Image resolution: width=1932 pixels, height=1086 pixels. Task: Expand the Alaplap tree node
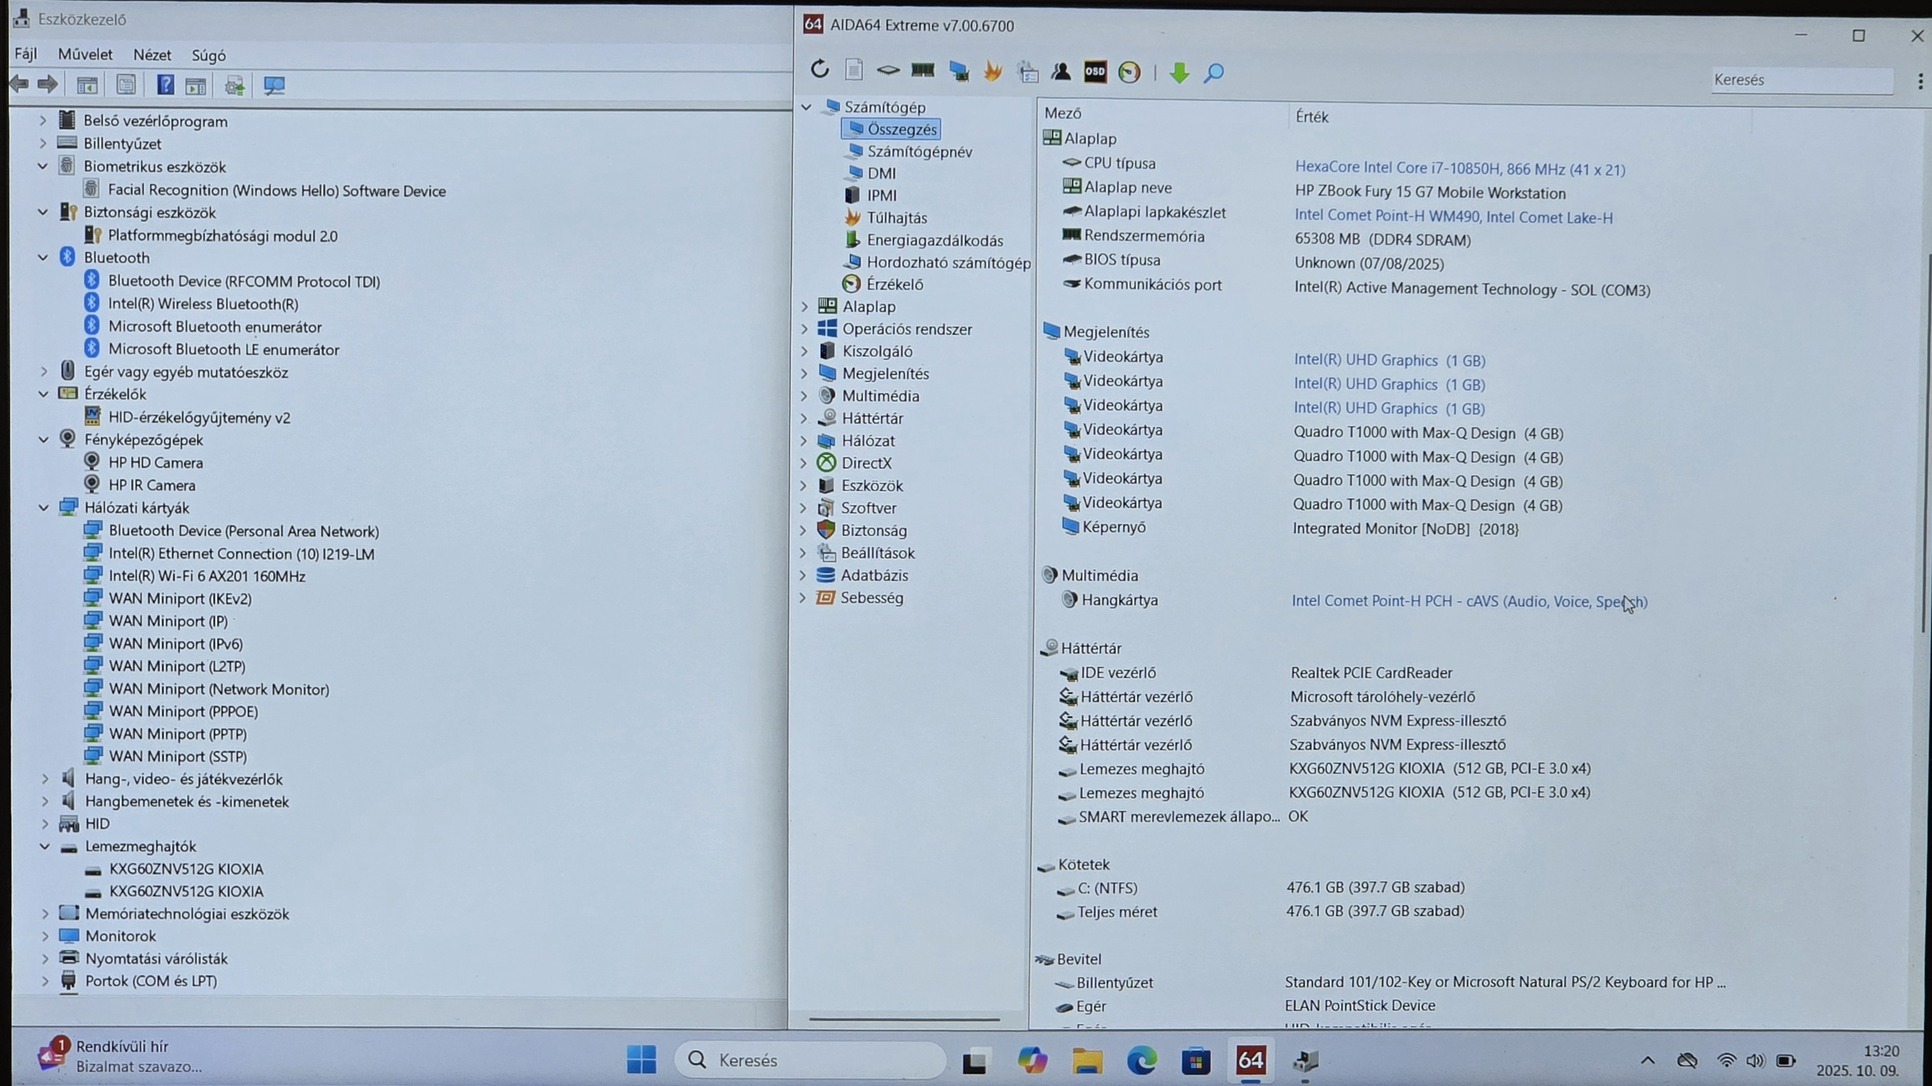(805, 307)
